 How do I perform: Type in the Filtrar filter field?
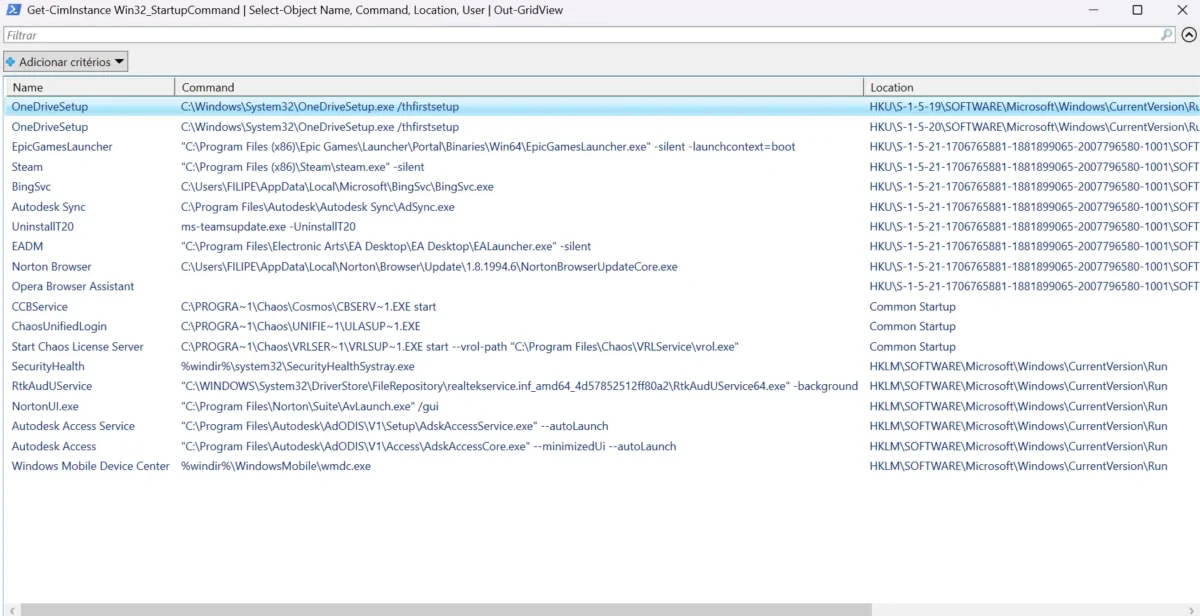[x=580, y=35]
